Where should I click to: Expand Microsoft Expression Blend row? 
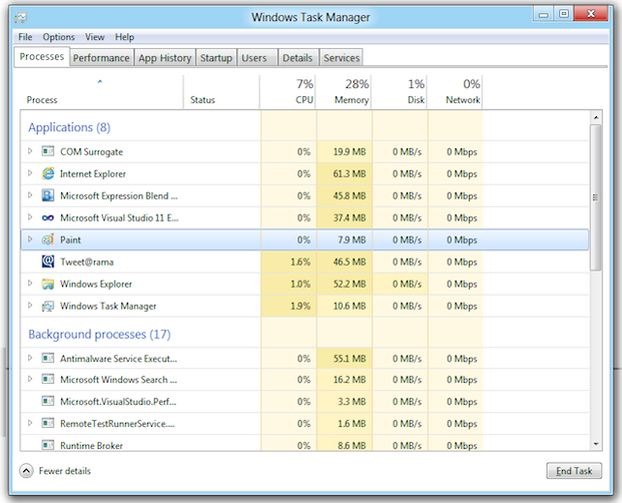(x=30, y=195)
